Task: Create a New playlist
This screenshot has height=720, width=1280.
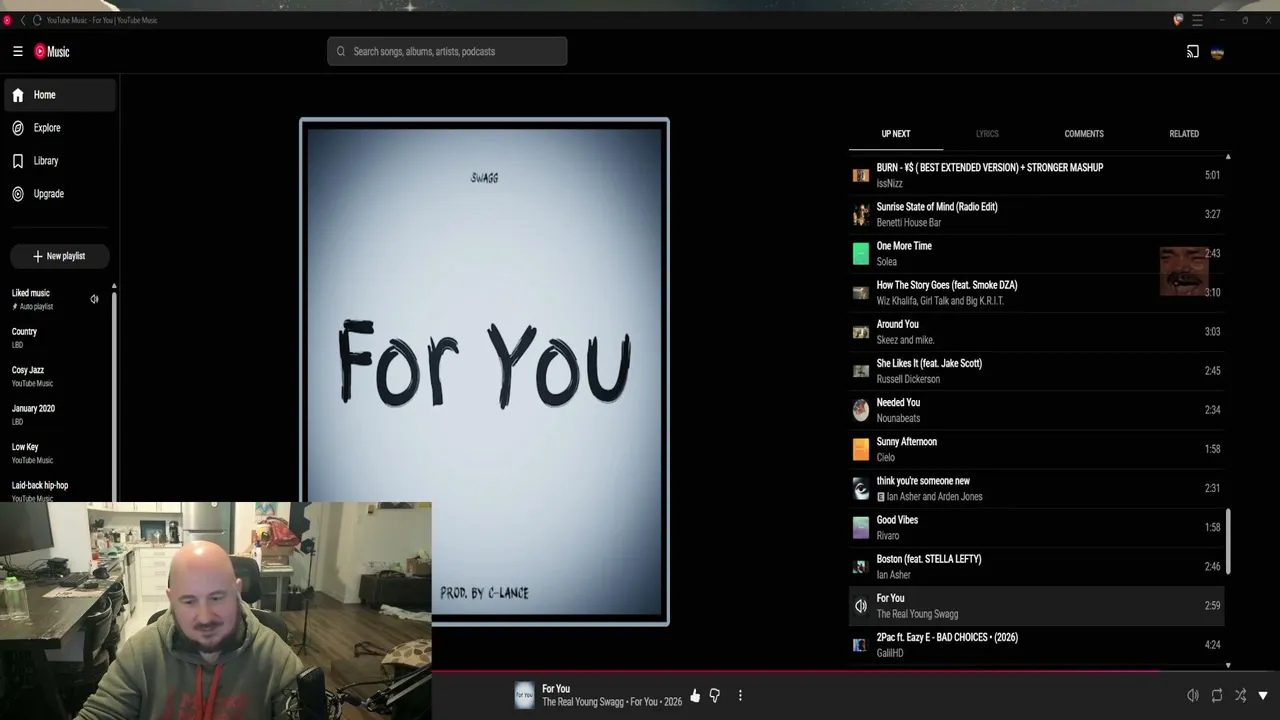Action: pos(59,256)
